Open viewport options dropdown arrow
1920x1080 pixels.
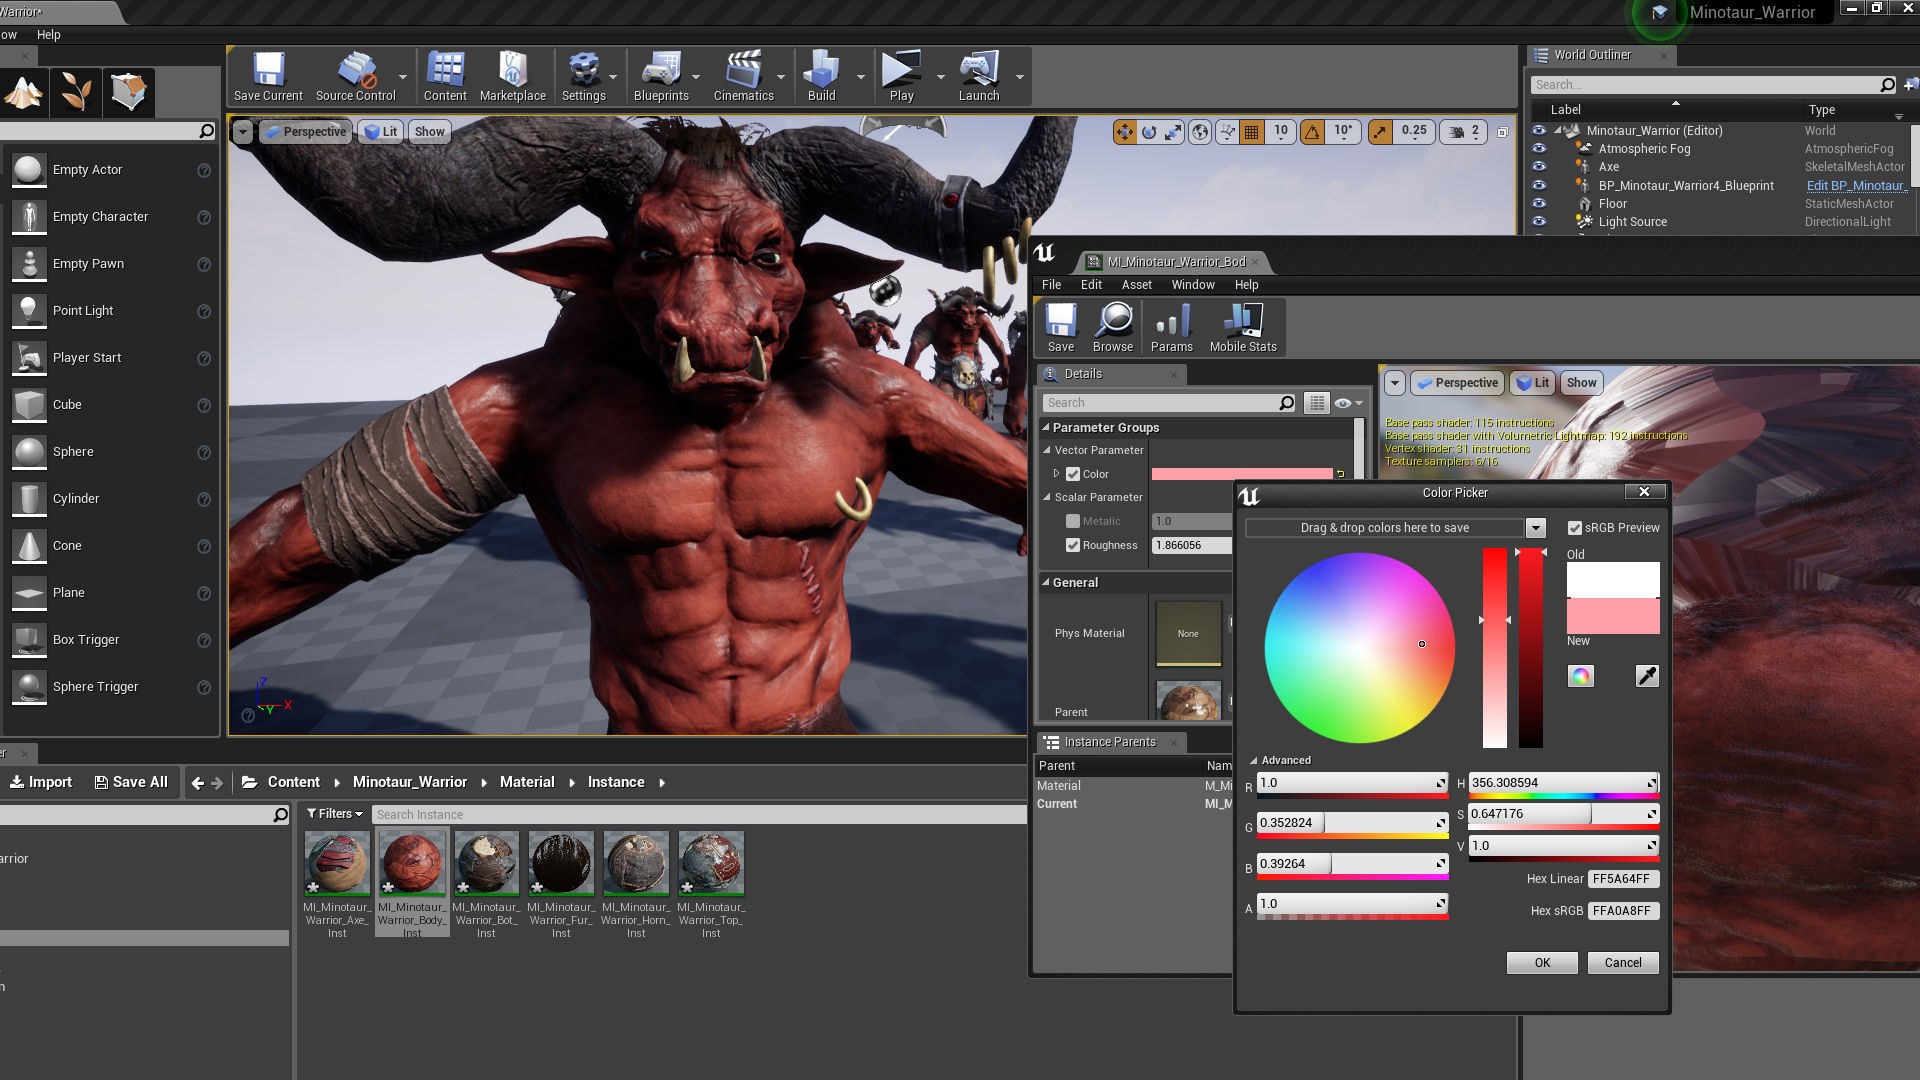(242, 132)
